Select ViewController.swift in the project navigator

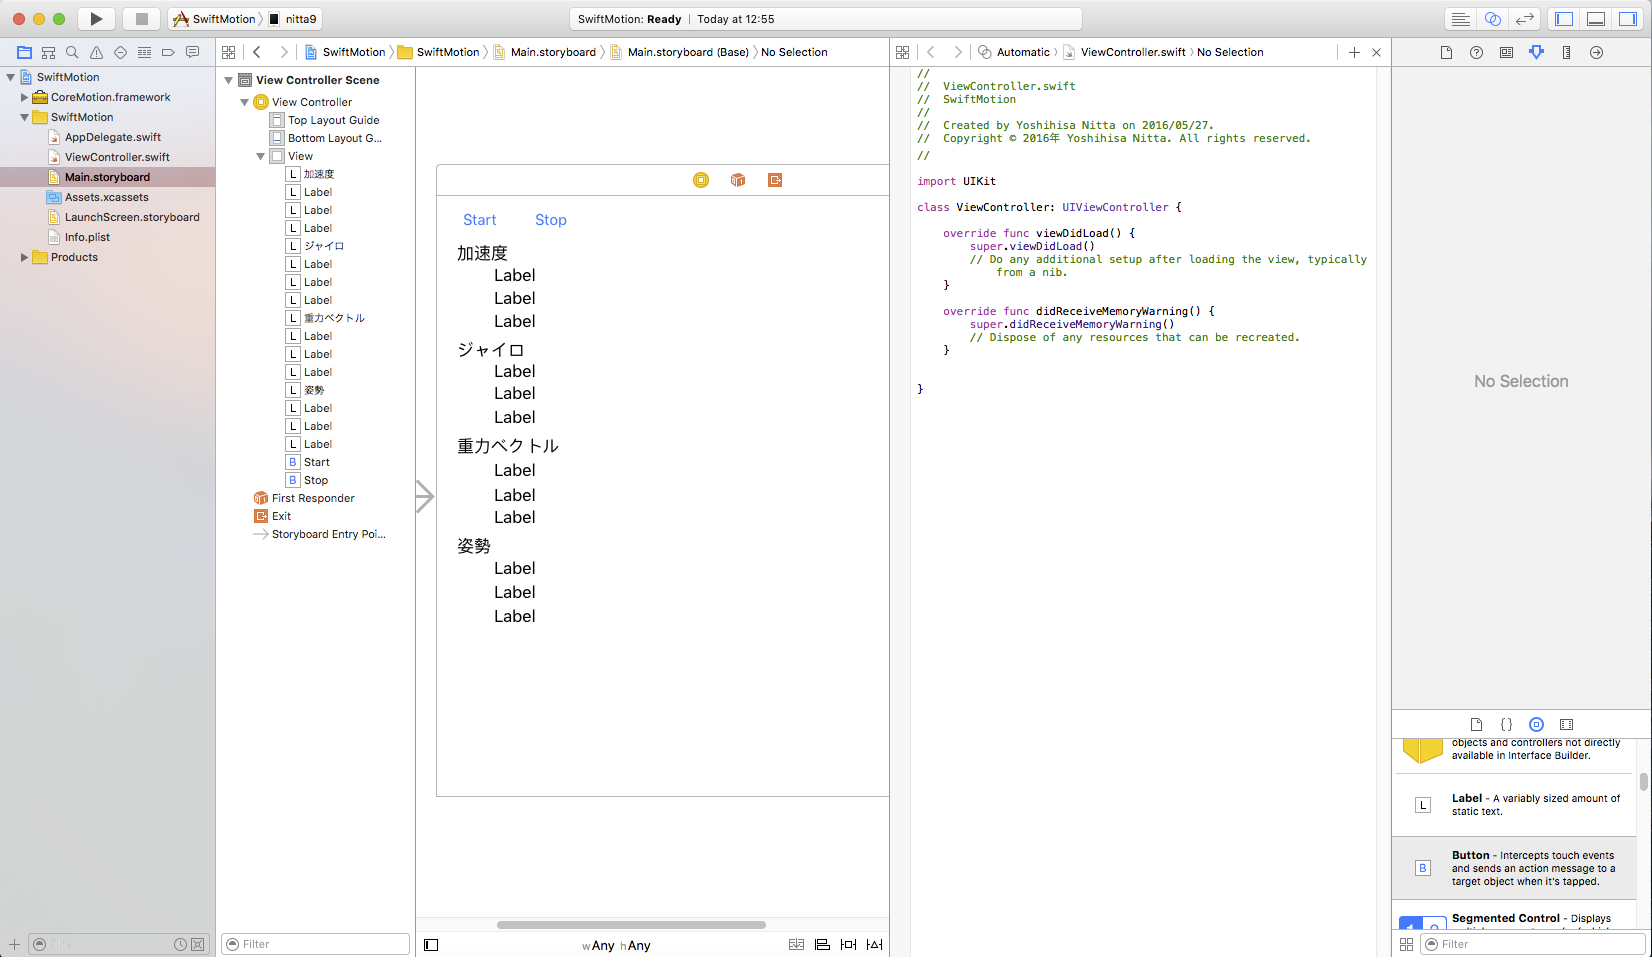click(x=117, y=157)
